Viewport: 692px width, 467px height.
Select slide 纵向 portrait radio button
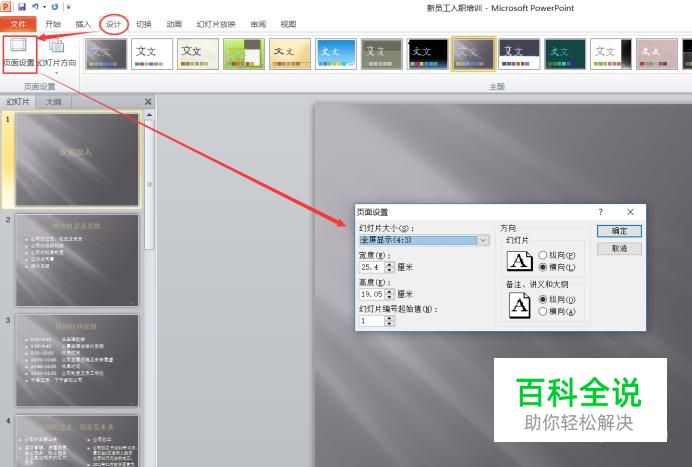[543, 255]
